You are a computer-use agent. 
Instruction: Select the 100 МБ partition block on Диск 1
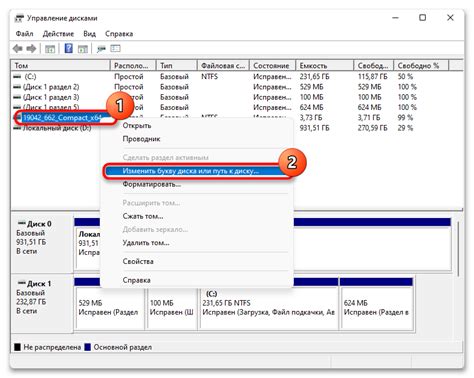172,304
